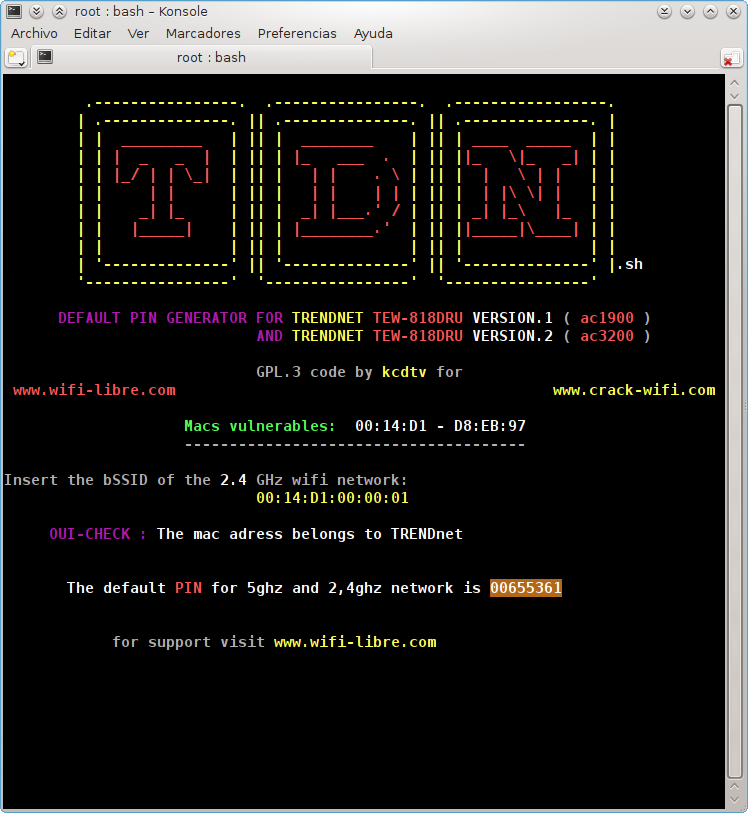Click the red 'PIN' word

click(188, 588)
